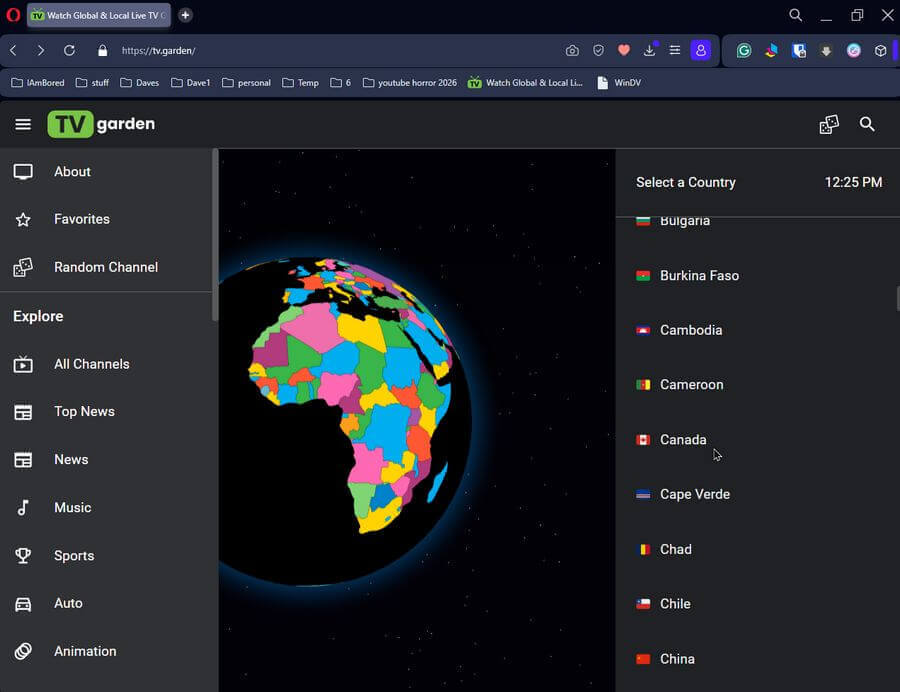Click the heart icon in the address bar
The width and height of the screenshot is (900, 692).
[x=624, y=50]
